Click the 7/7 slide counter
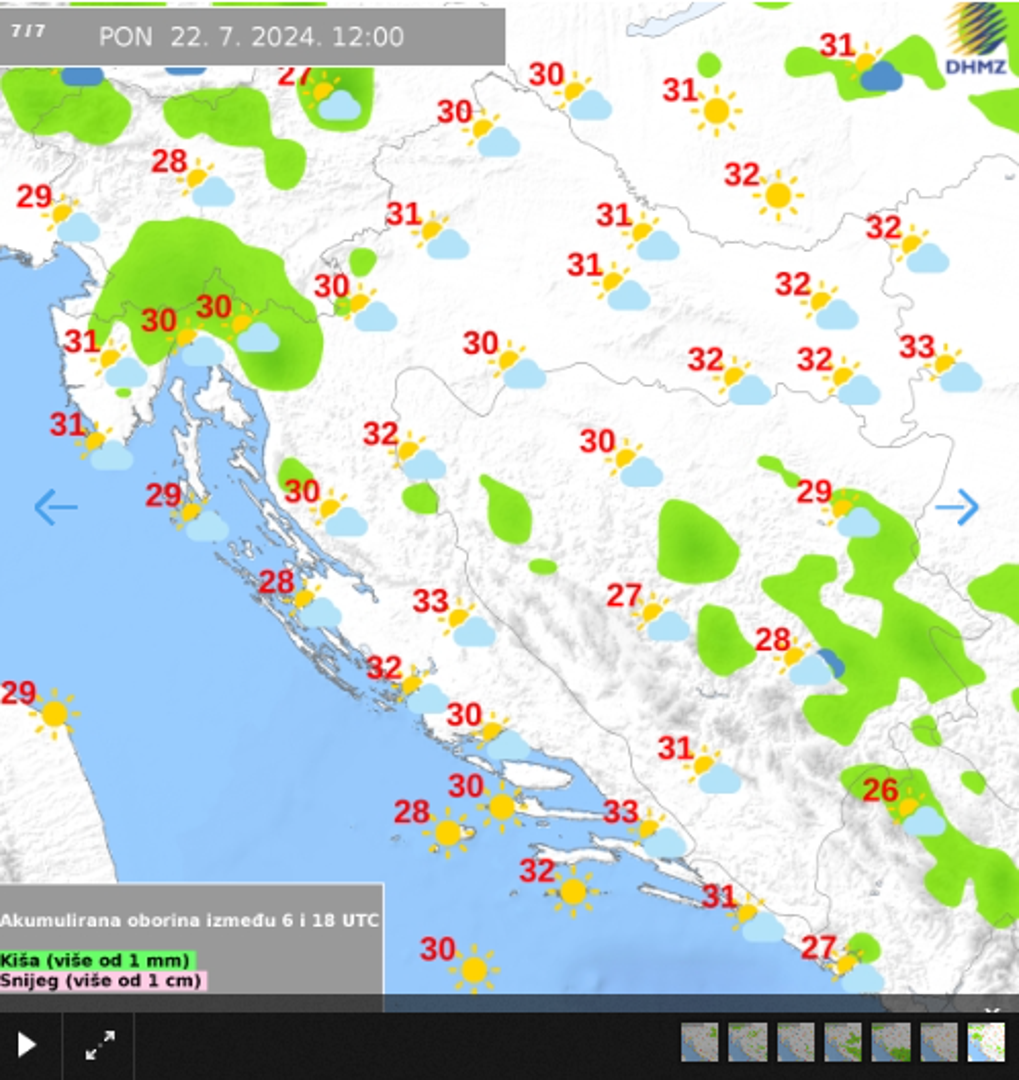The height and width of the screenshot is (1080, 1019). [x=28, y=30]
